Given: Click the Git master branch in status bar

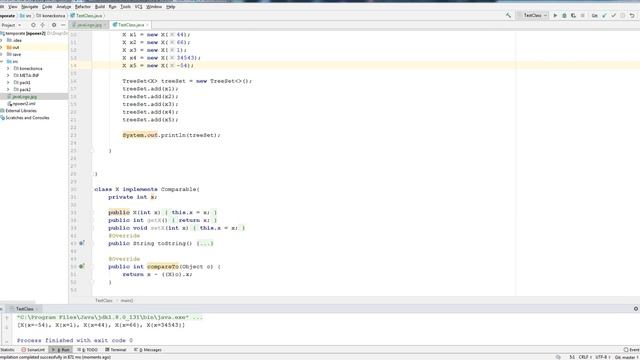Looking at the screenshot, I should tap(627, 357).
